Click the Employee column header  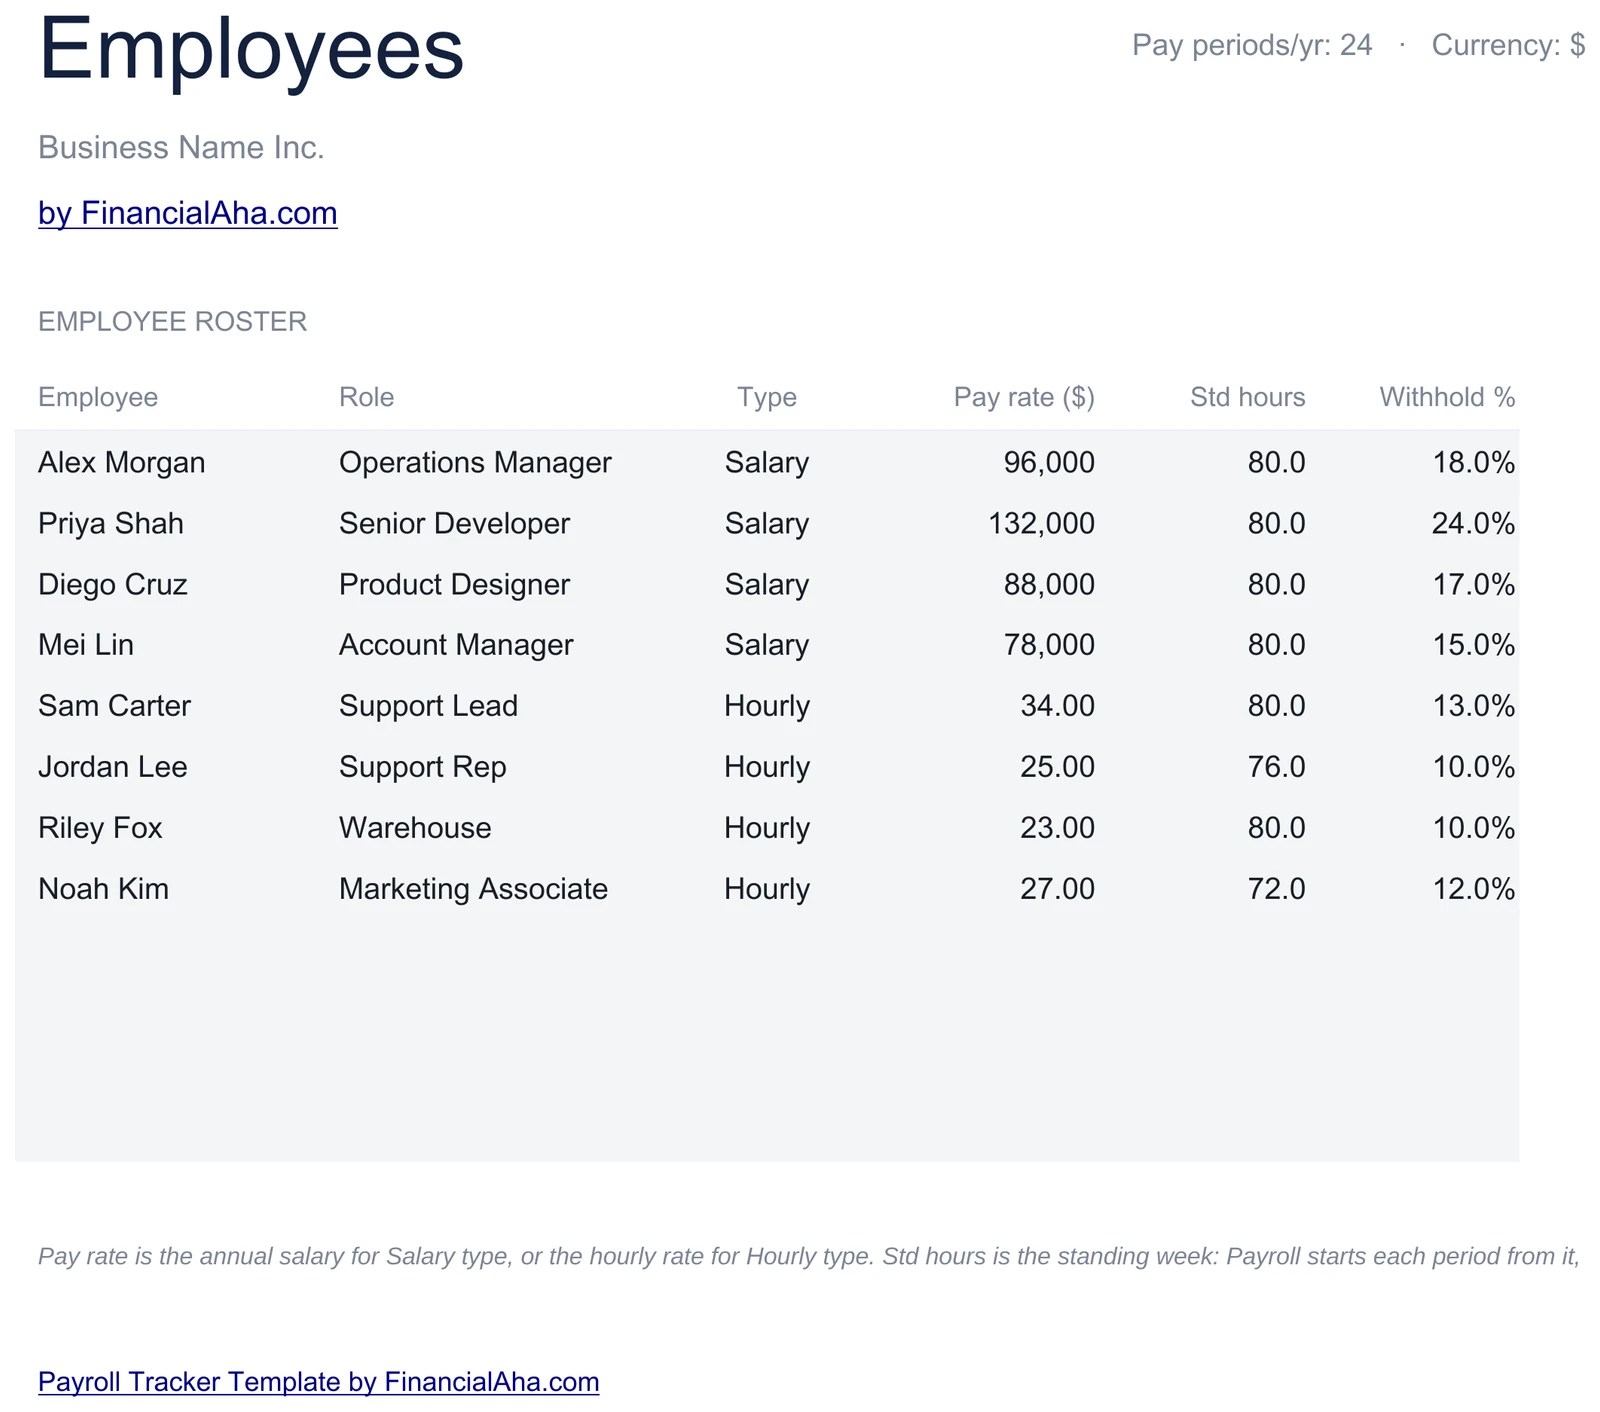pyautogui.click(x=98, y=397)
